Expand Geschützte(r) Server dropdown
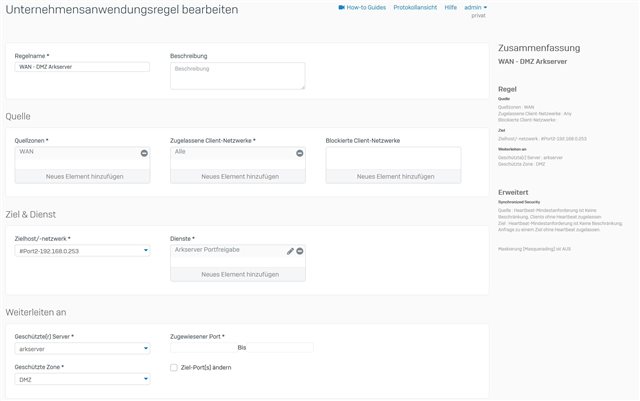Viewport: 640px width, 401px height. pyautogui.click(x=82, y=349)
